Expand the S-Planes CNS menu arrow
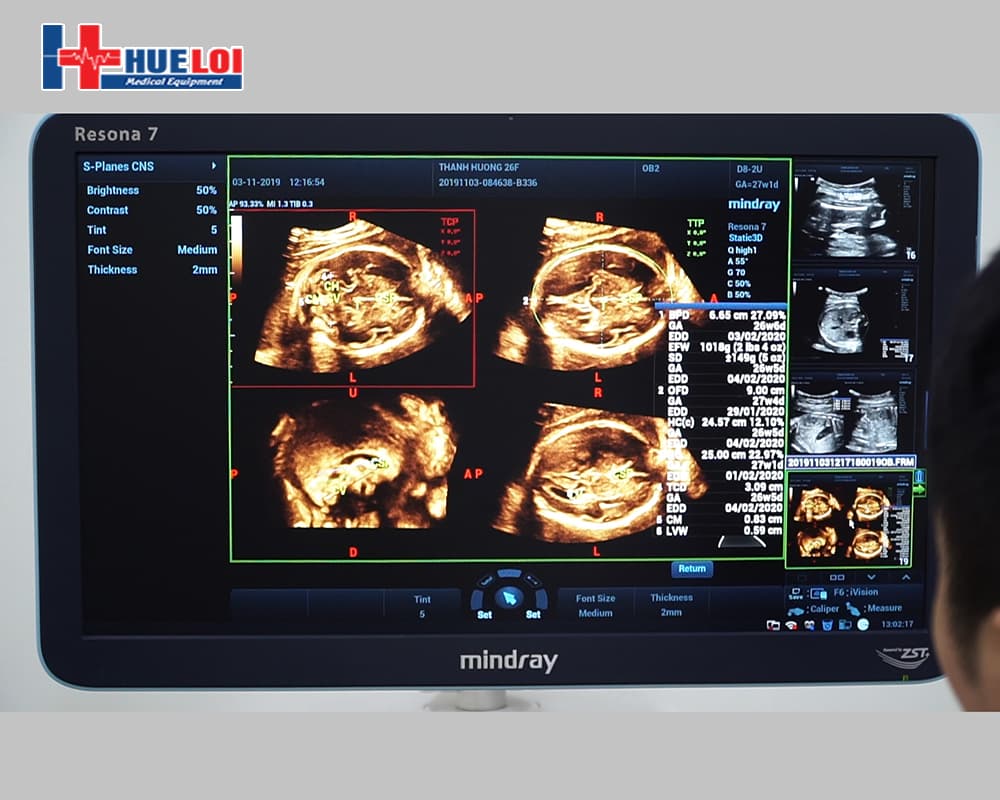The height and width of the screenshot is (800, 1000). pos(213,166)
